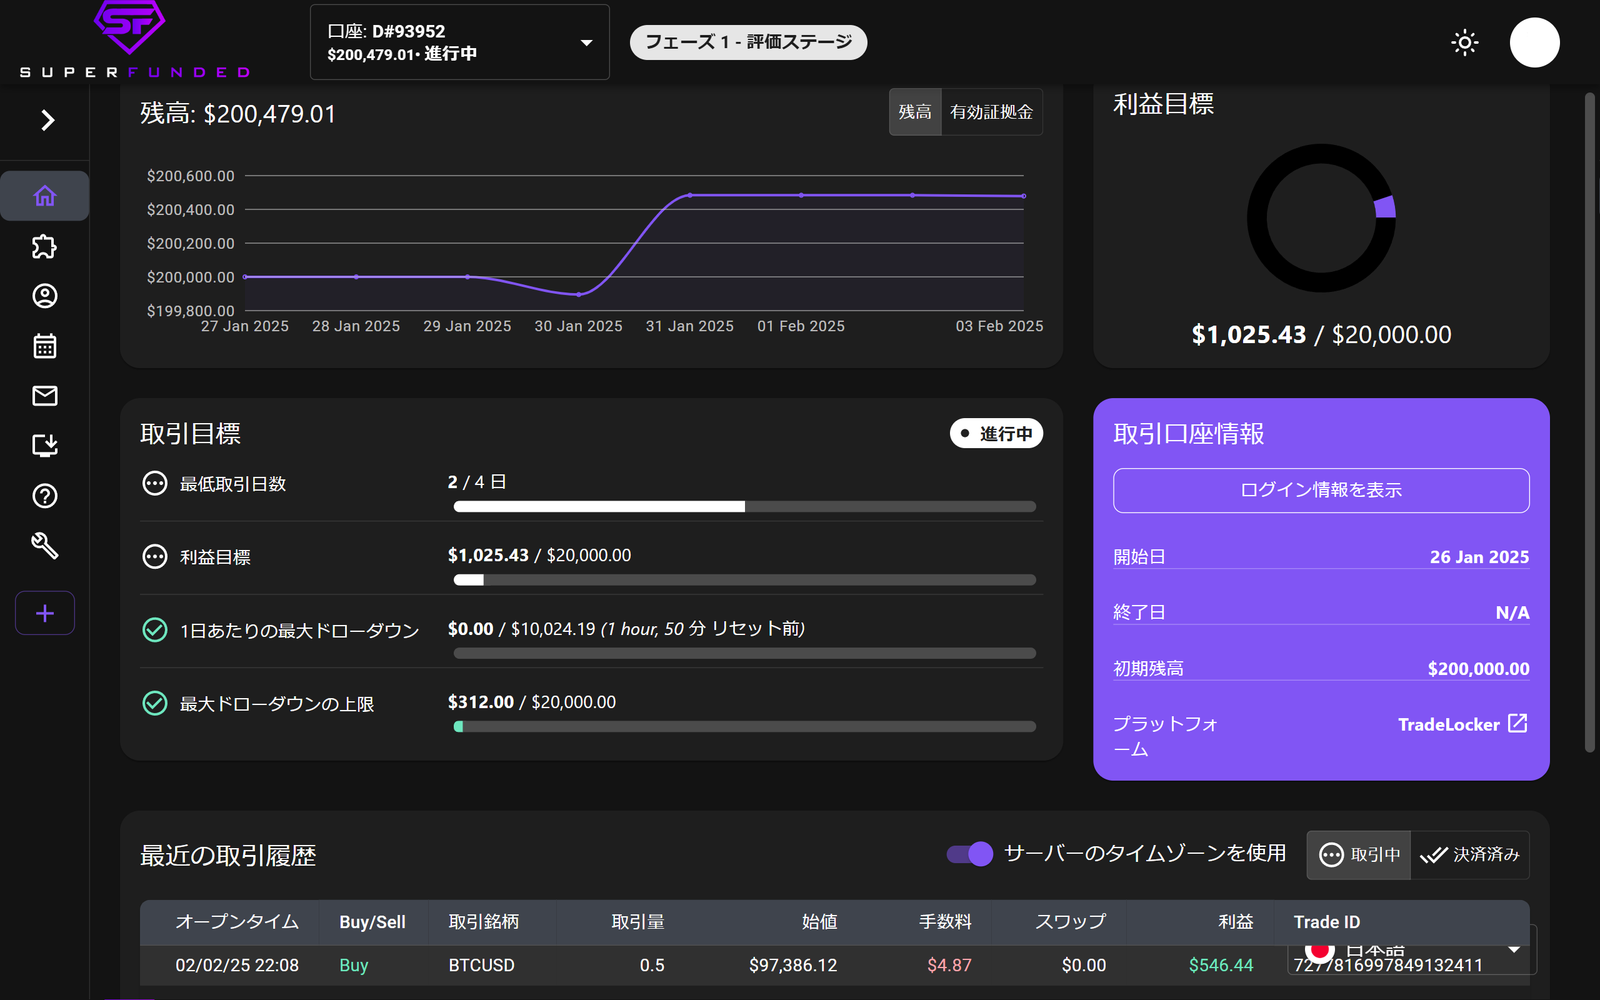Click the 26 Jan 2025 start date value

pos(1479,557)
